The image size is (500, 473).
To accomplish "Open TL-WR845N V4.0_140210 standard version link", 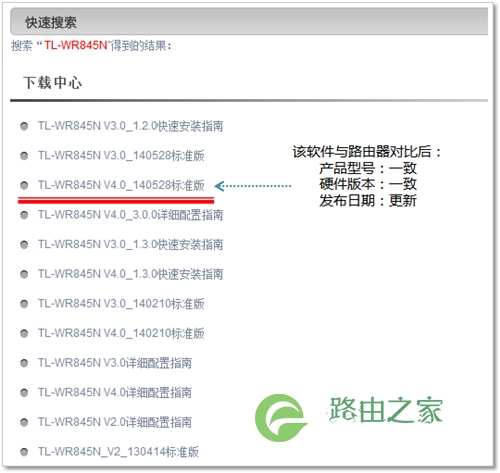I will [x=121, y=333].
